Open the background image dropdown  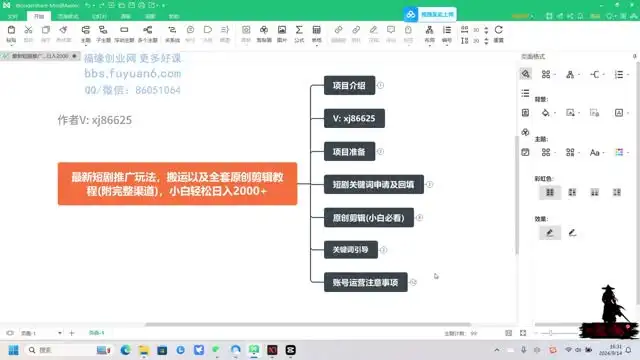(572, 113)
